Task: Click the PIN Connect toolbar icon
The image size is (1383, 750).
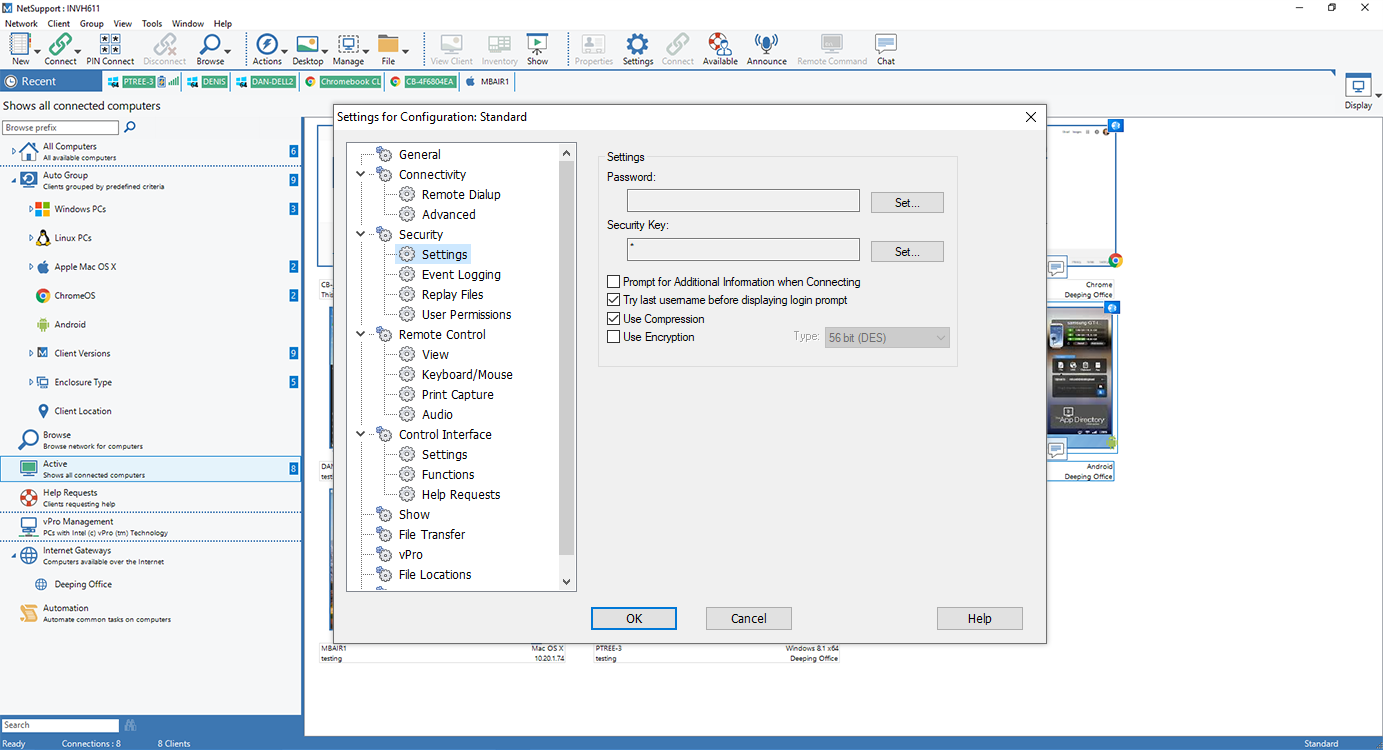Action: 110,45
